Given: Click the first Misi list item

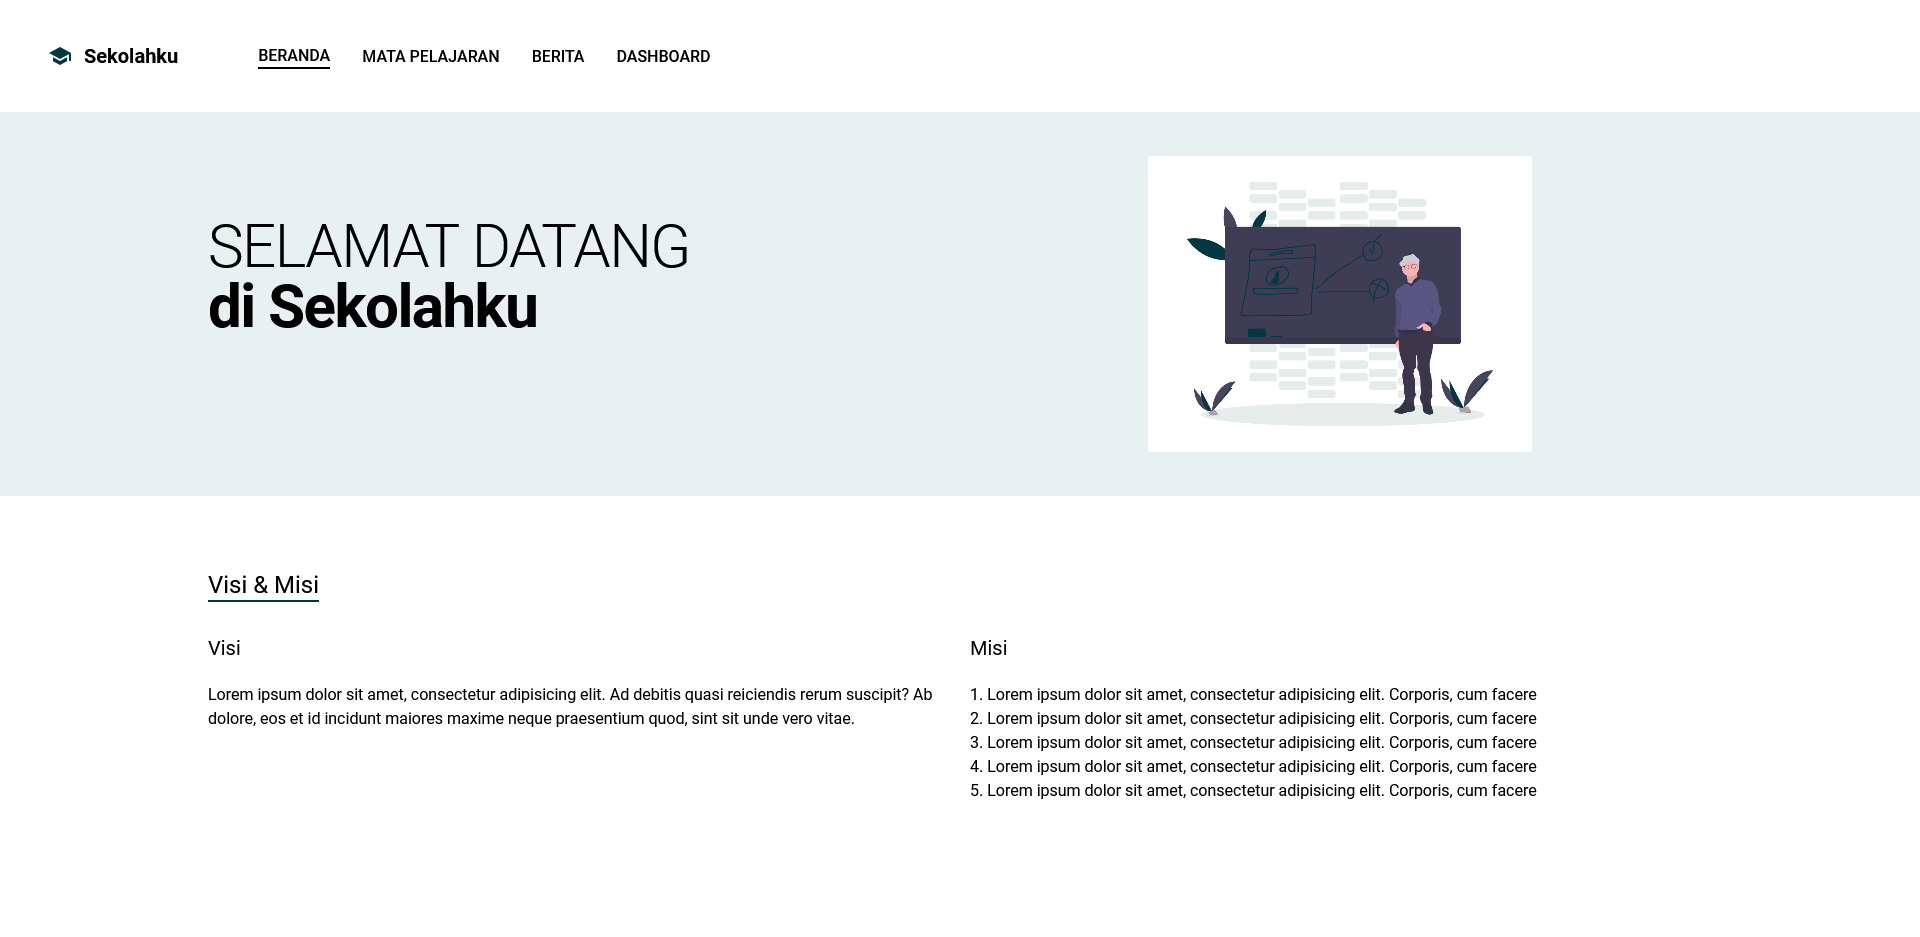Looking at the screenshot, I should (x=1253, y=694).
